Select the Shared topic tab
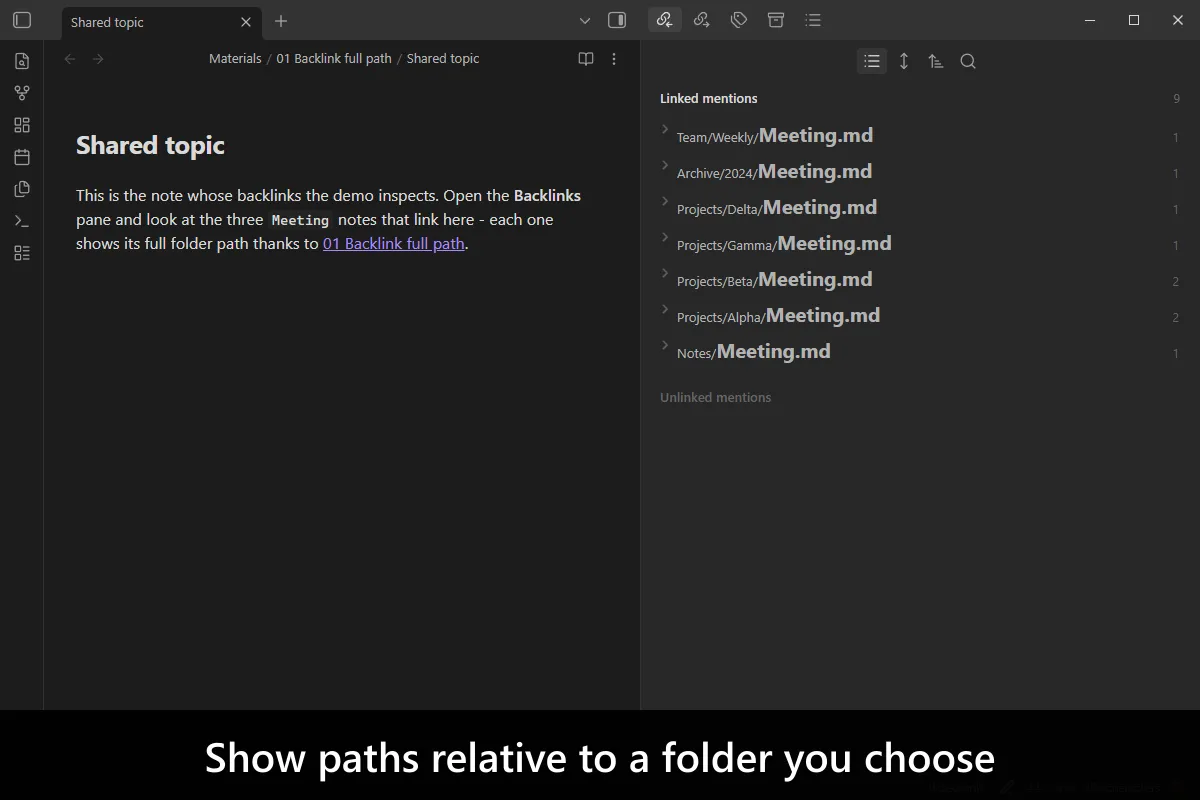This screenshot has height=800, width=1200. coord(161,22)
